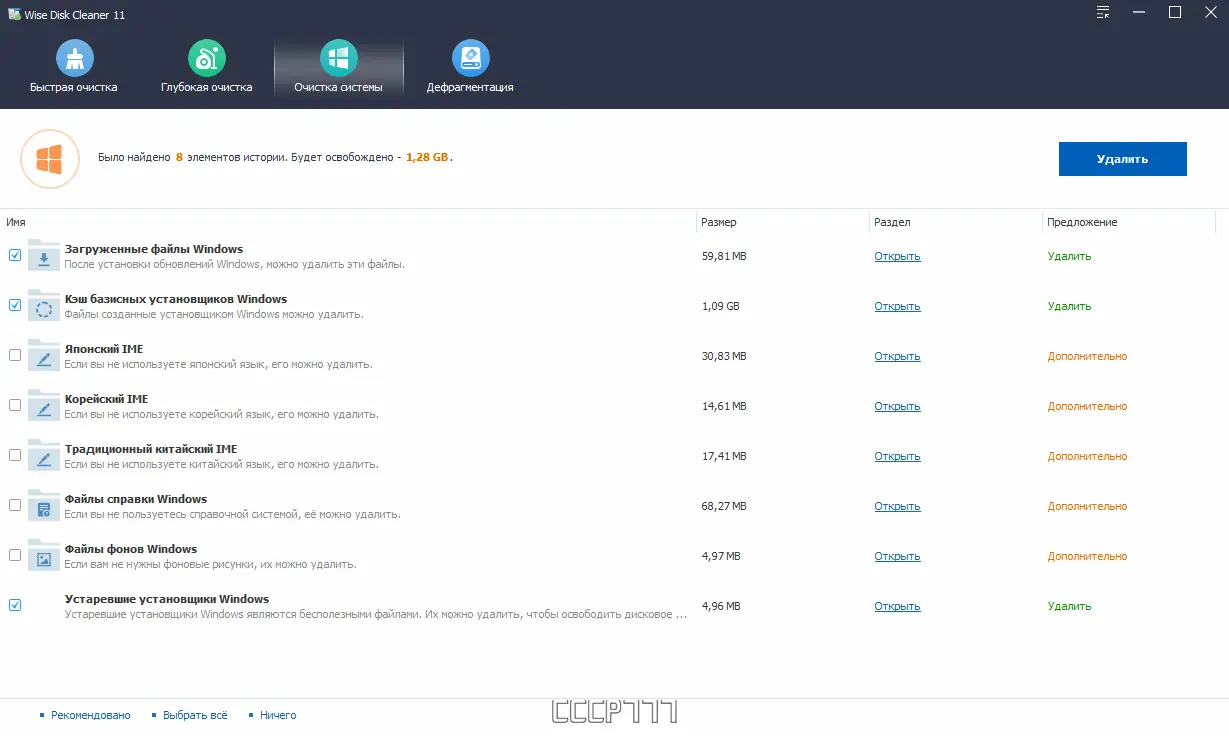Click the Быстрая очистка broom icon

74,59
